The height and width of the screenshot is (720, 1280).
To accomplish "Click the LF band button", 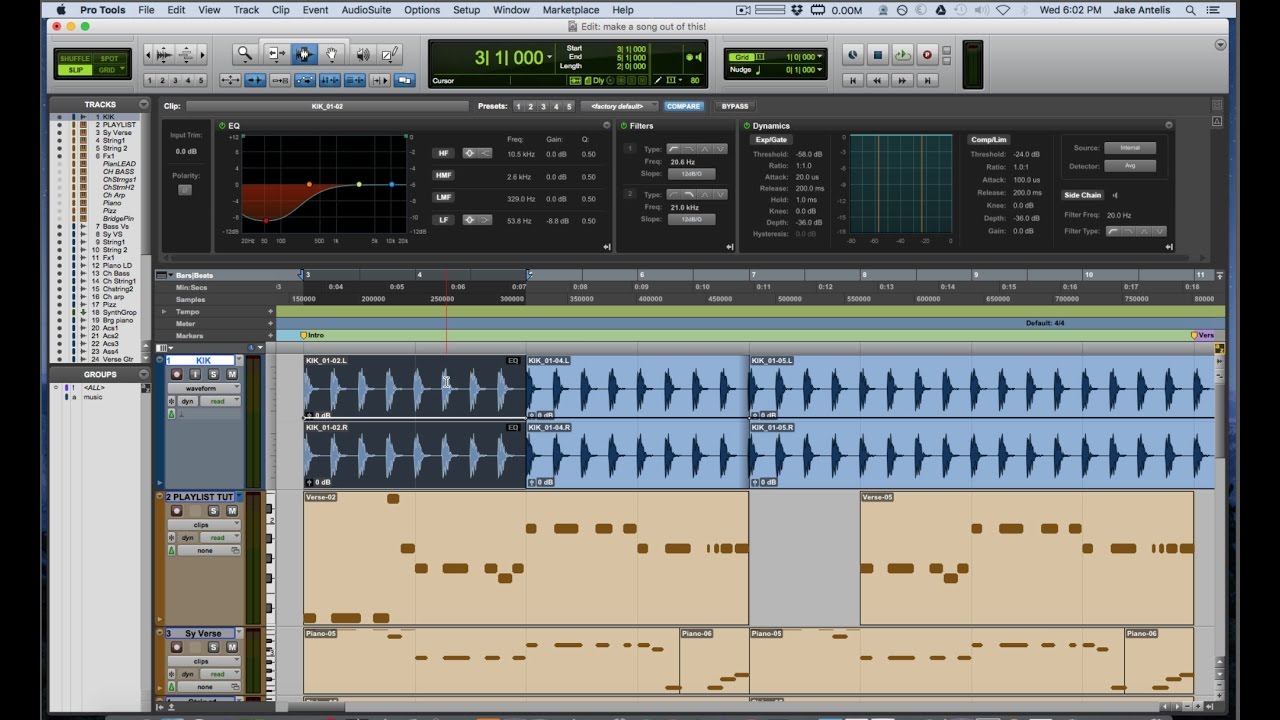I will click(x=443, y=220).
